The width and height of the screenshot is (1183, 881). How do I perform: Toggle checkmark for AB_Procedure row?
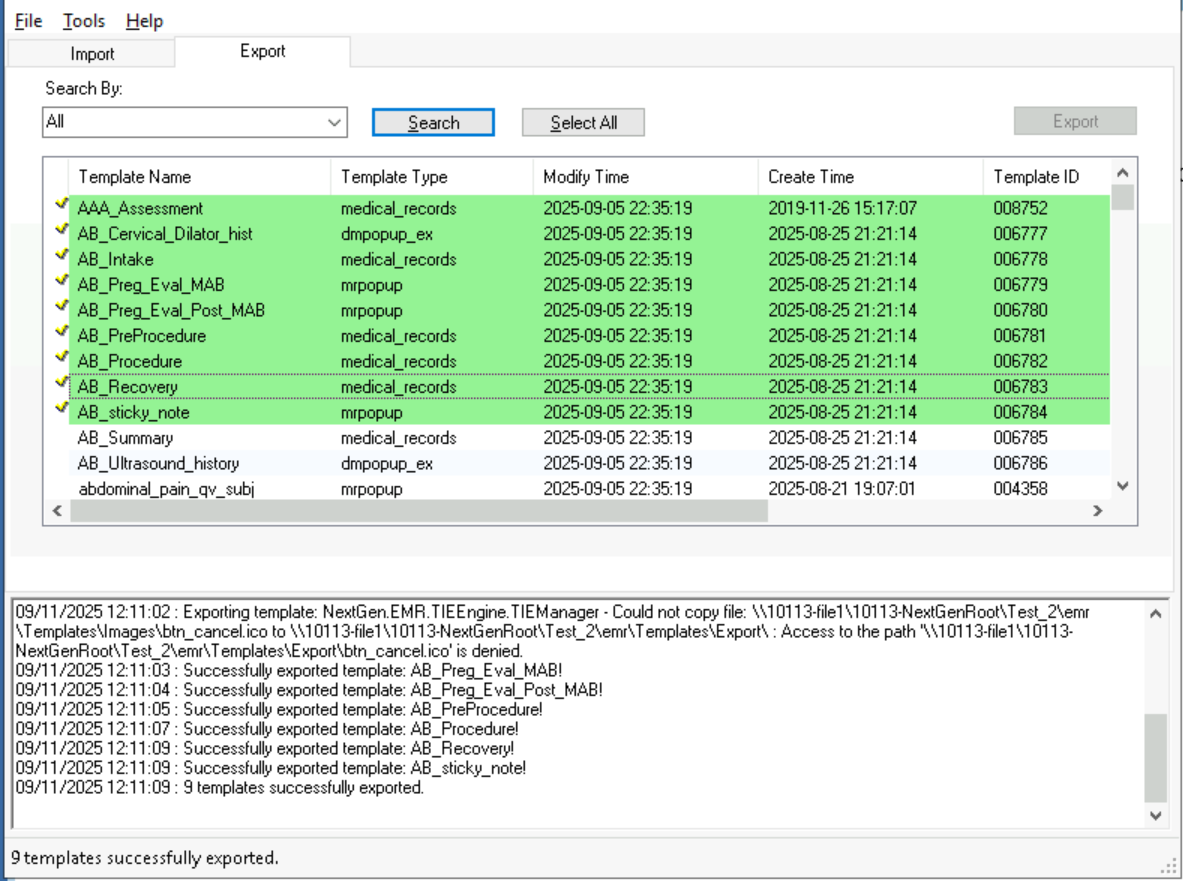pyautogui.click(x=61, y=358)
